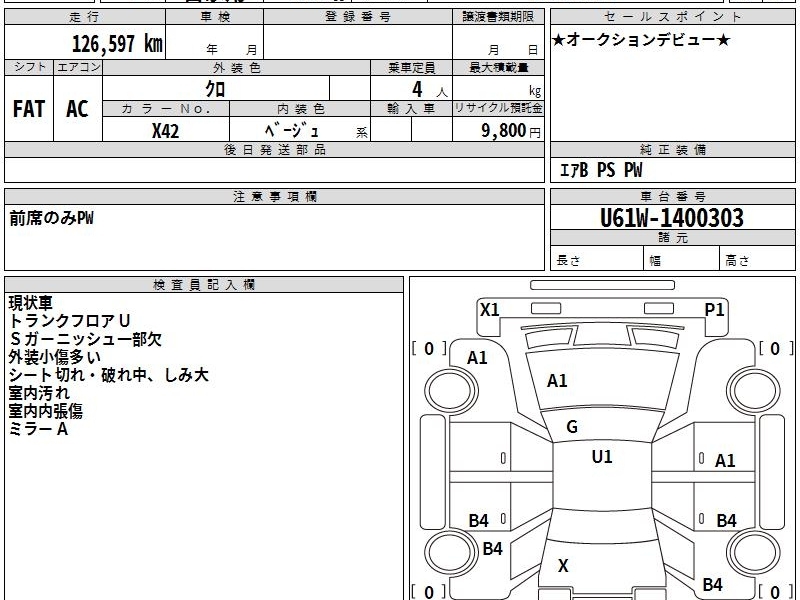Click the chassis number U61W-1400303

672,218
